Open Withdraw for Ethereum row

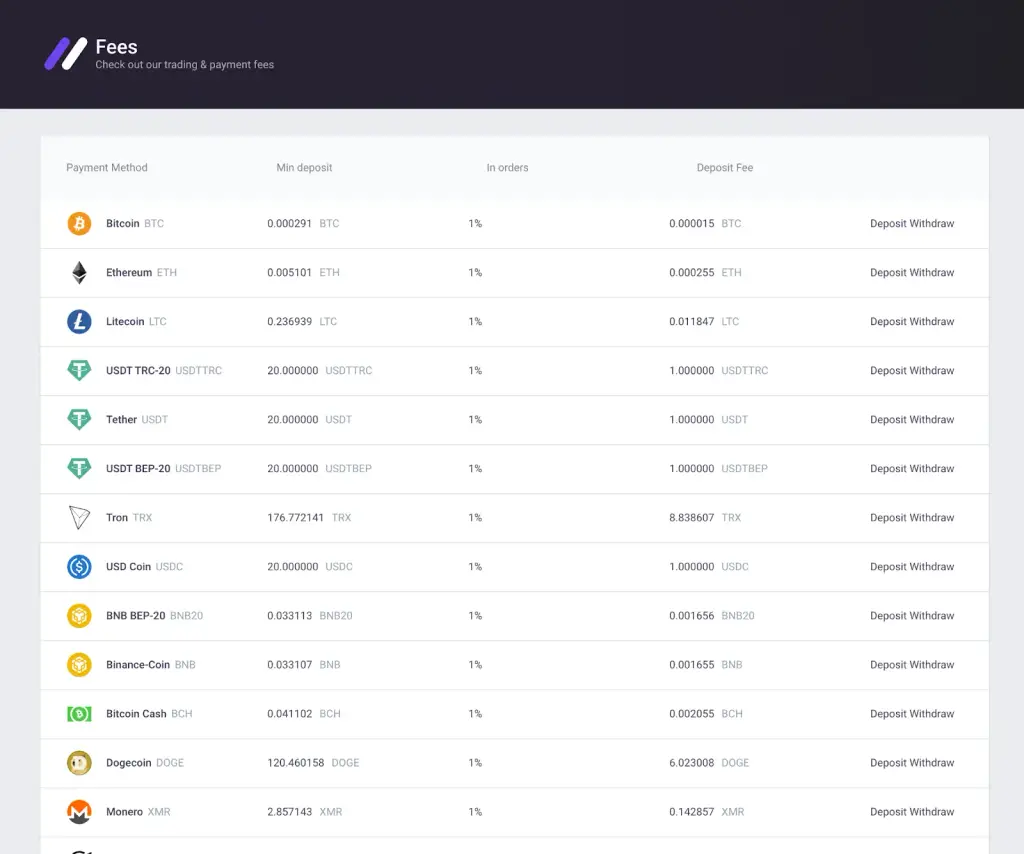pyautogui.click(x=931, y=272)
